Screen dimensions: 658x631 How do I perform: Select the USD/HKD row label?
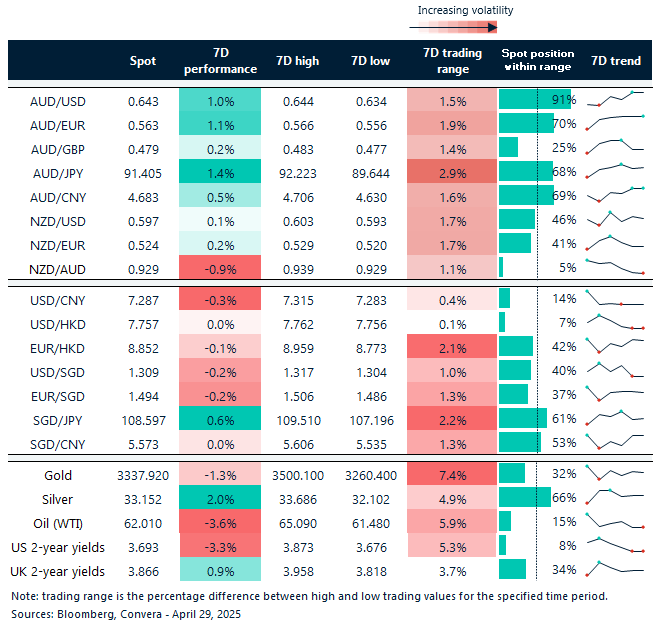(x=58, y=324)
